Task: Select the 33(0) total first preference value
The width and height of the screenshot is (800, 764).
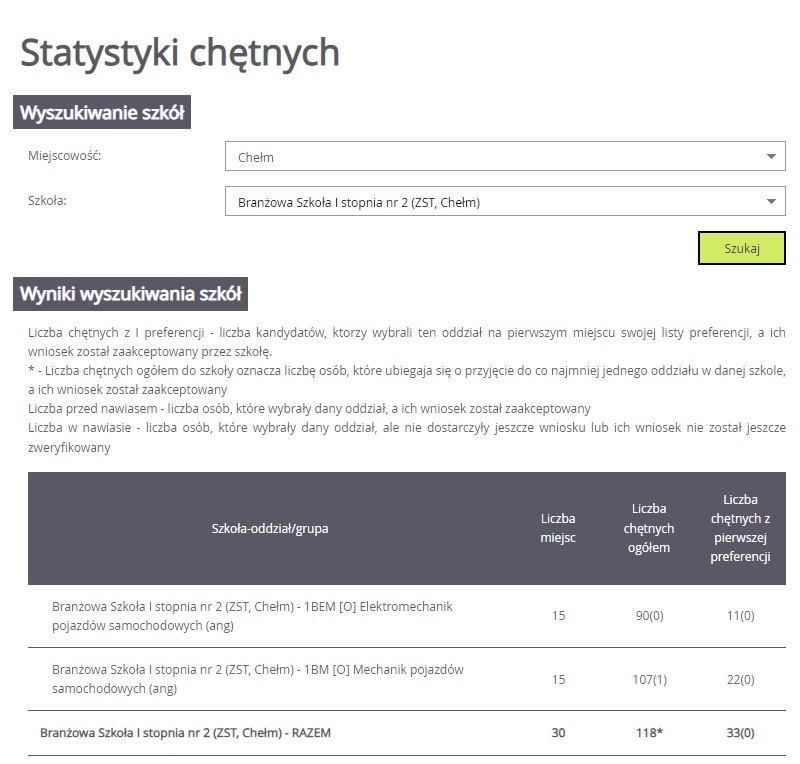Action: (x=740, y=733)
